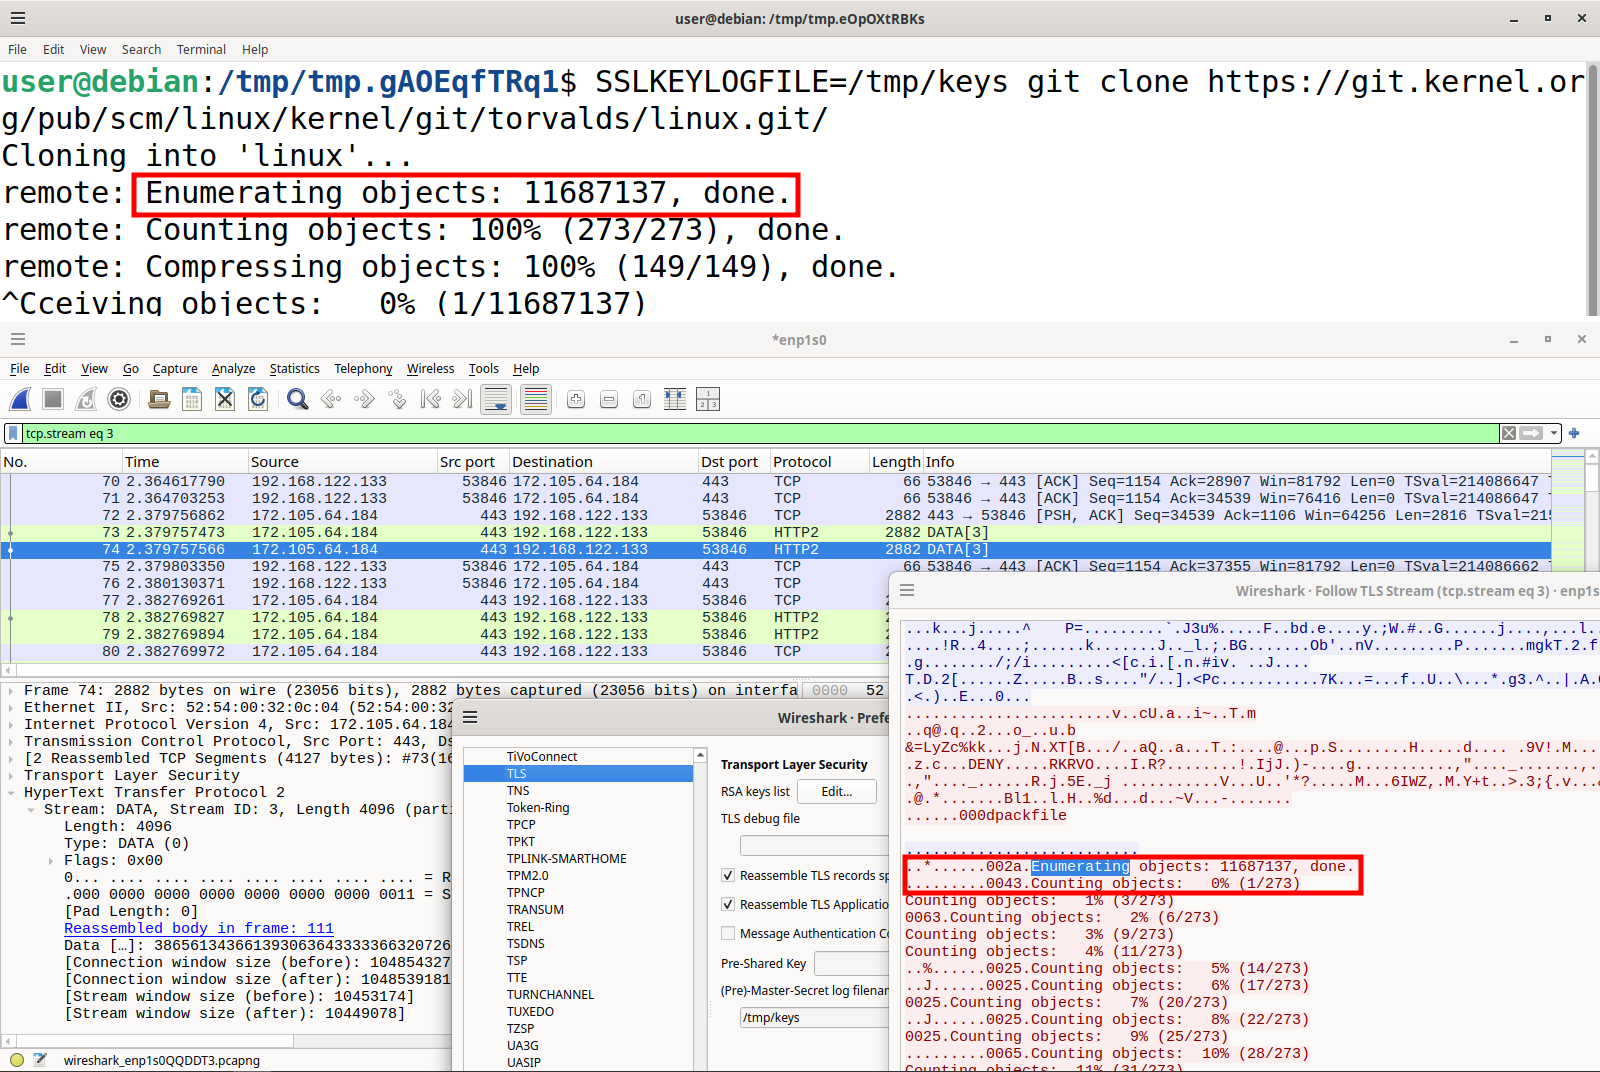The image size is (1600, 1072).
Task: Click Pre-Master-Secret log filename field
Action: (814, 1017)
